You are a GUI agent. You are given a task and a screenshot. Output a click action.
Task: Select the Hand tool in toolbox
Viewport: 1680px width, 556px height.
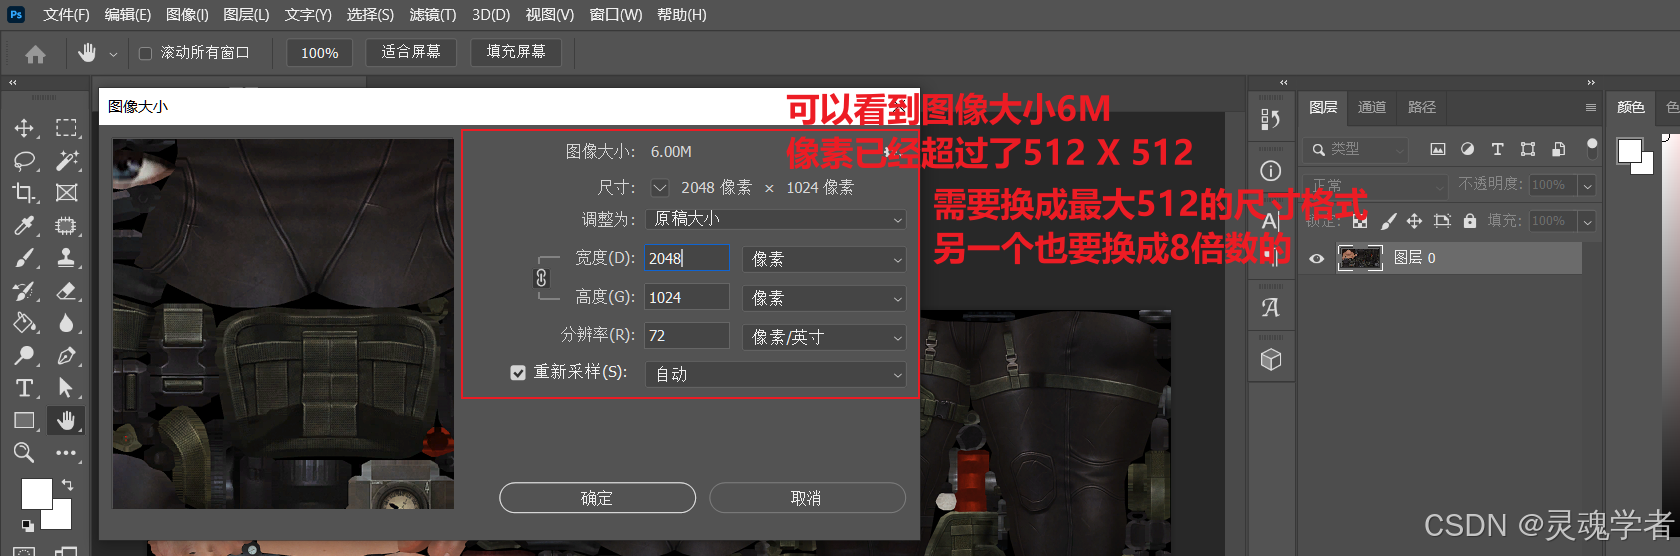click(66, 421)
